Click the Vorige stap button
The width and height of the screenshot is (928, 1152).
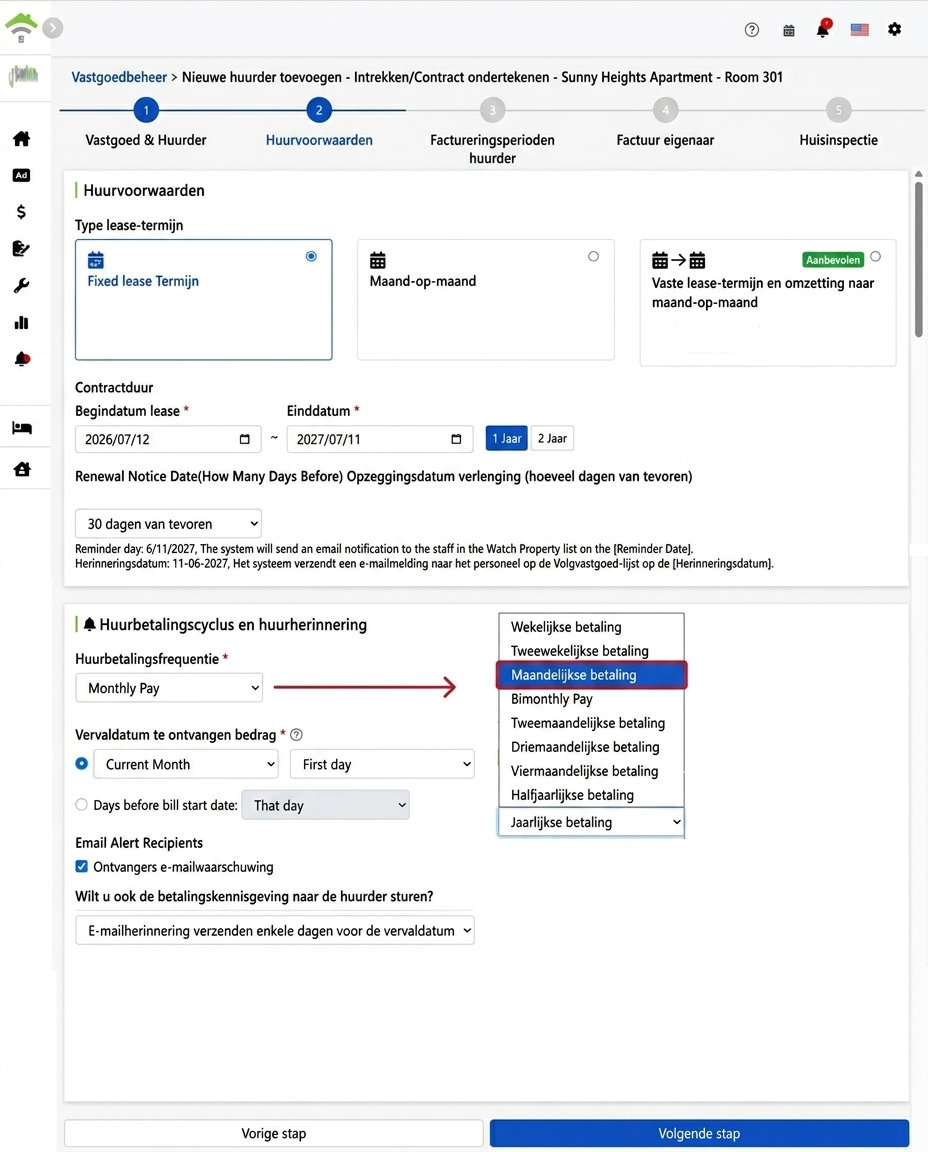pyautogui.click(x=273, y=1133)
